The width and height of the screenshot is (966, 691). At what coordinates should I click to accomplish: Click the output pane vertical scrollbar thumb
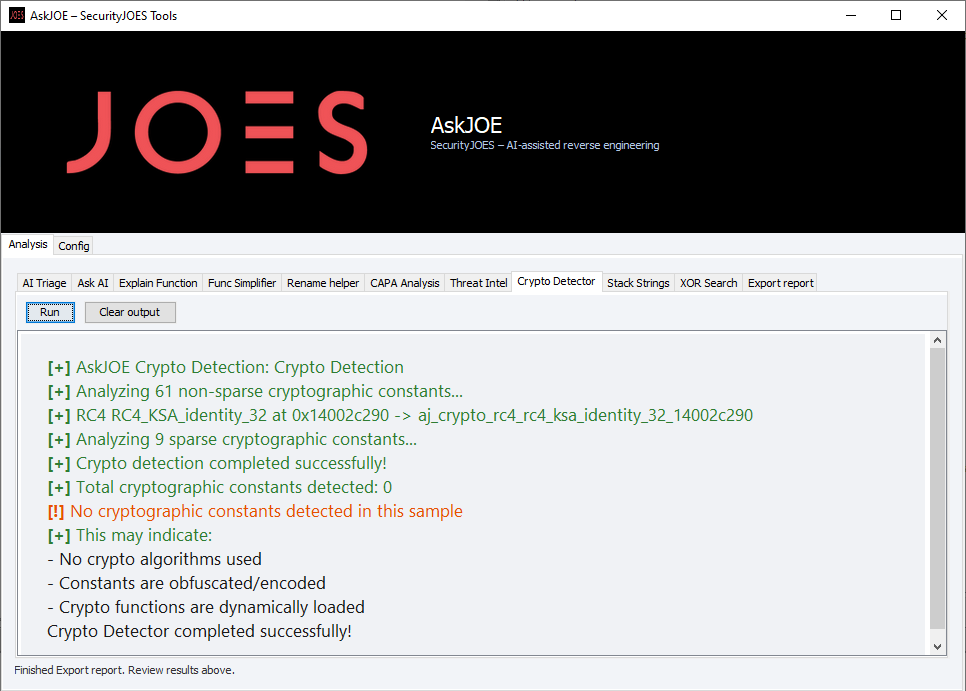937,488
